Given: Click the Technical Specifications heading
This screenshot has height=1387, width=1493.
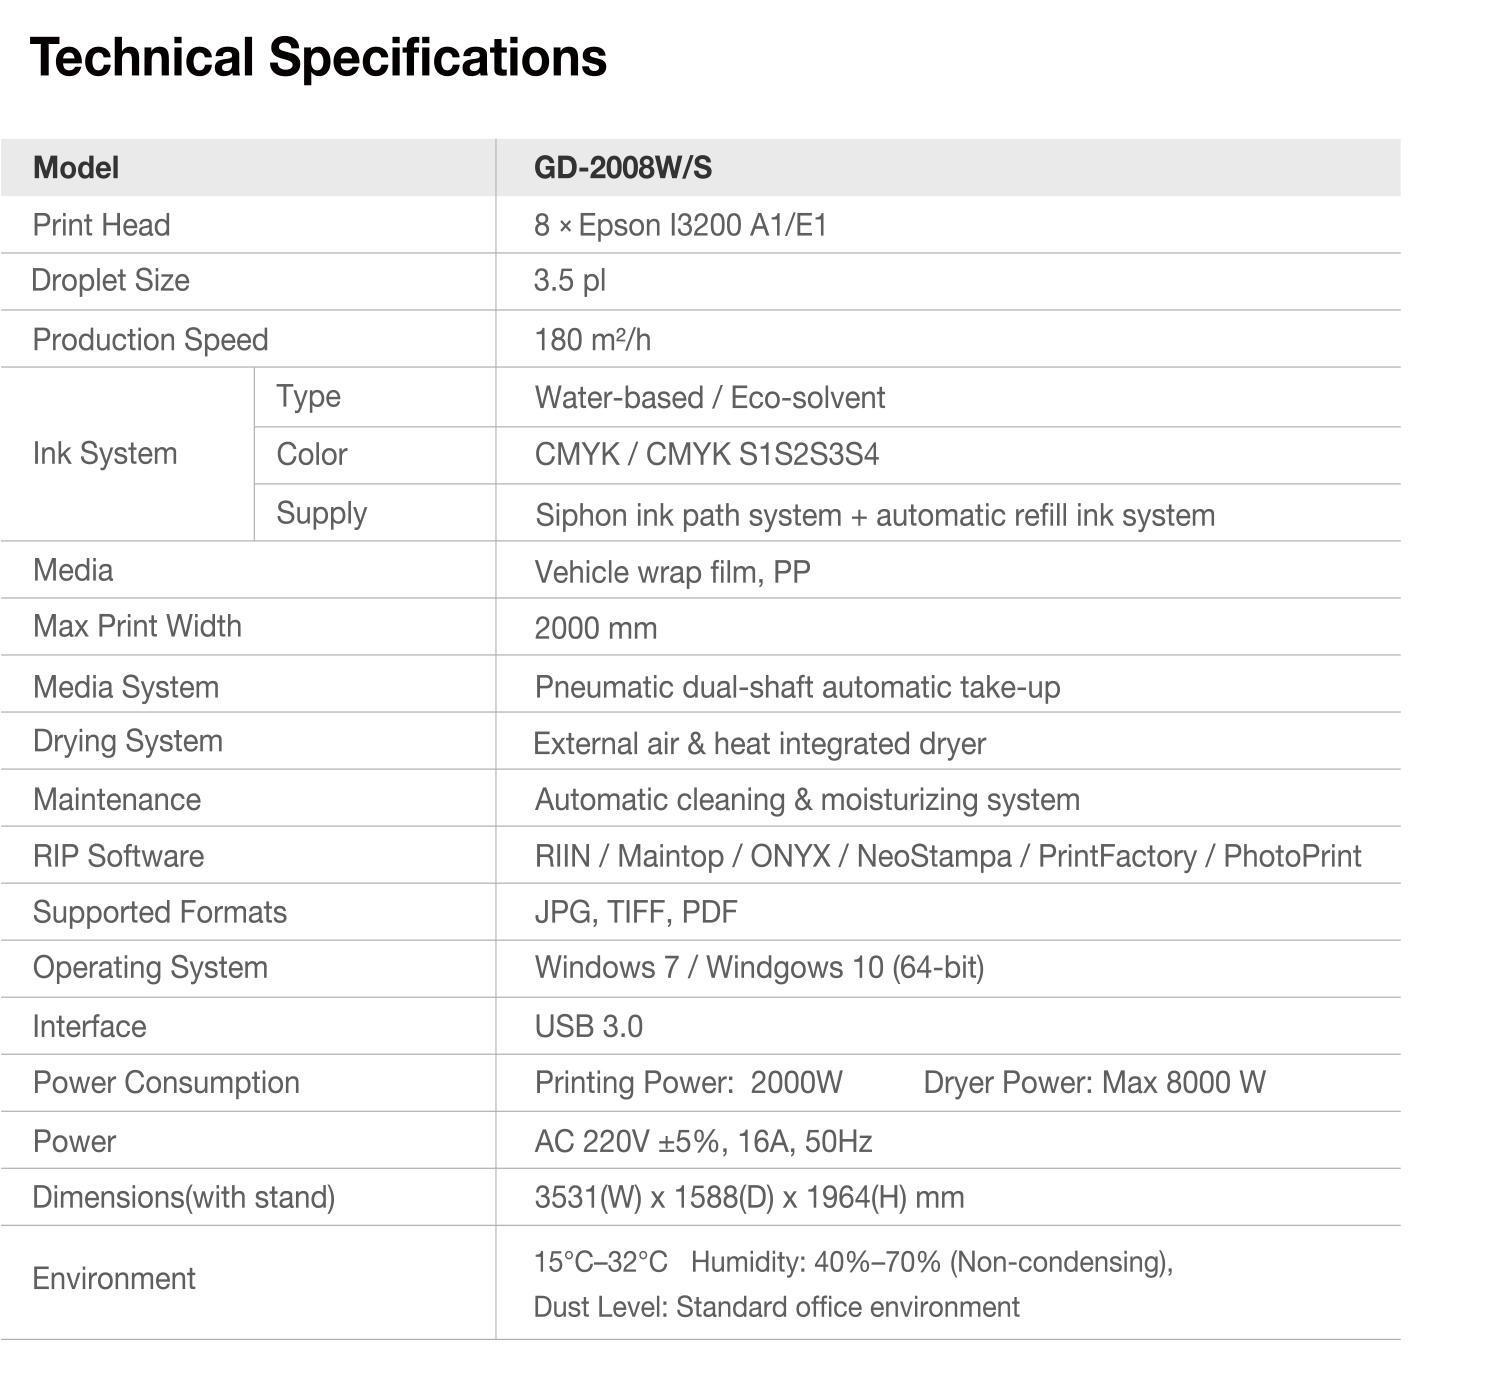Looking at the screenshot, I should pyautogui.click(x=318, y=57).
